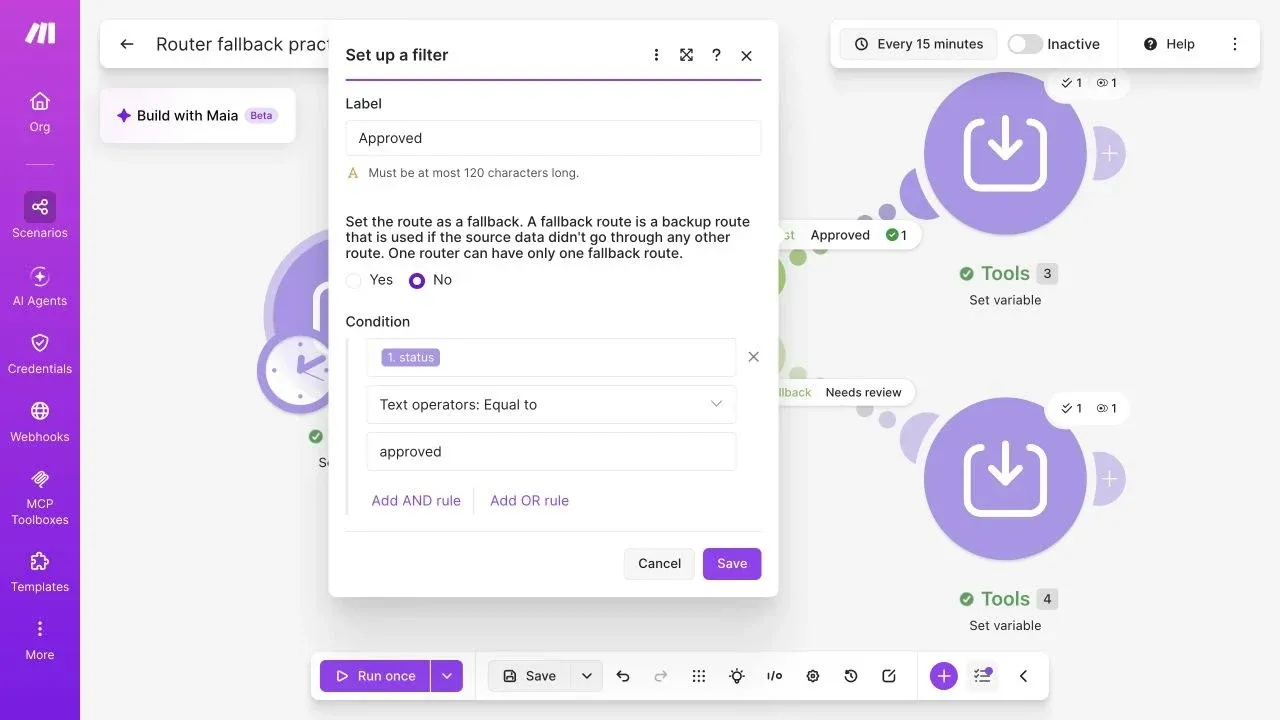Open filter dialog three-dot menu
Screen dimensions: 1280x720
point(656,55)
